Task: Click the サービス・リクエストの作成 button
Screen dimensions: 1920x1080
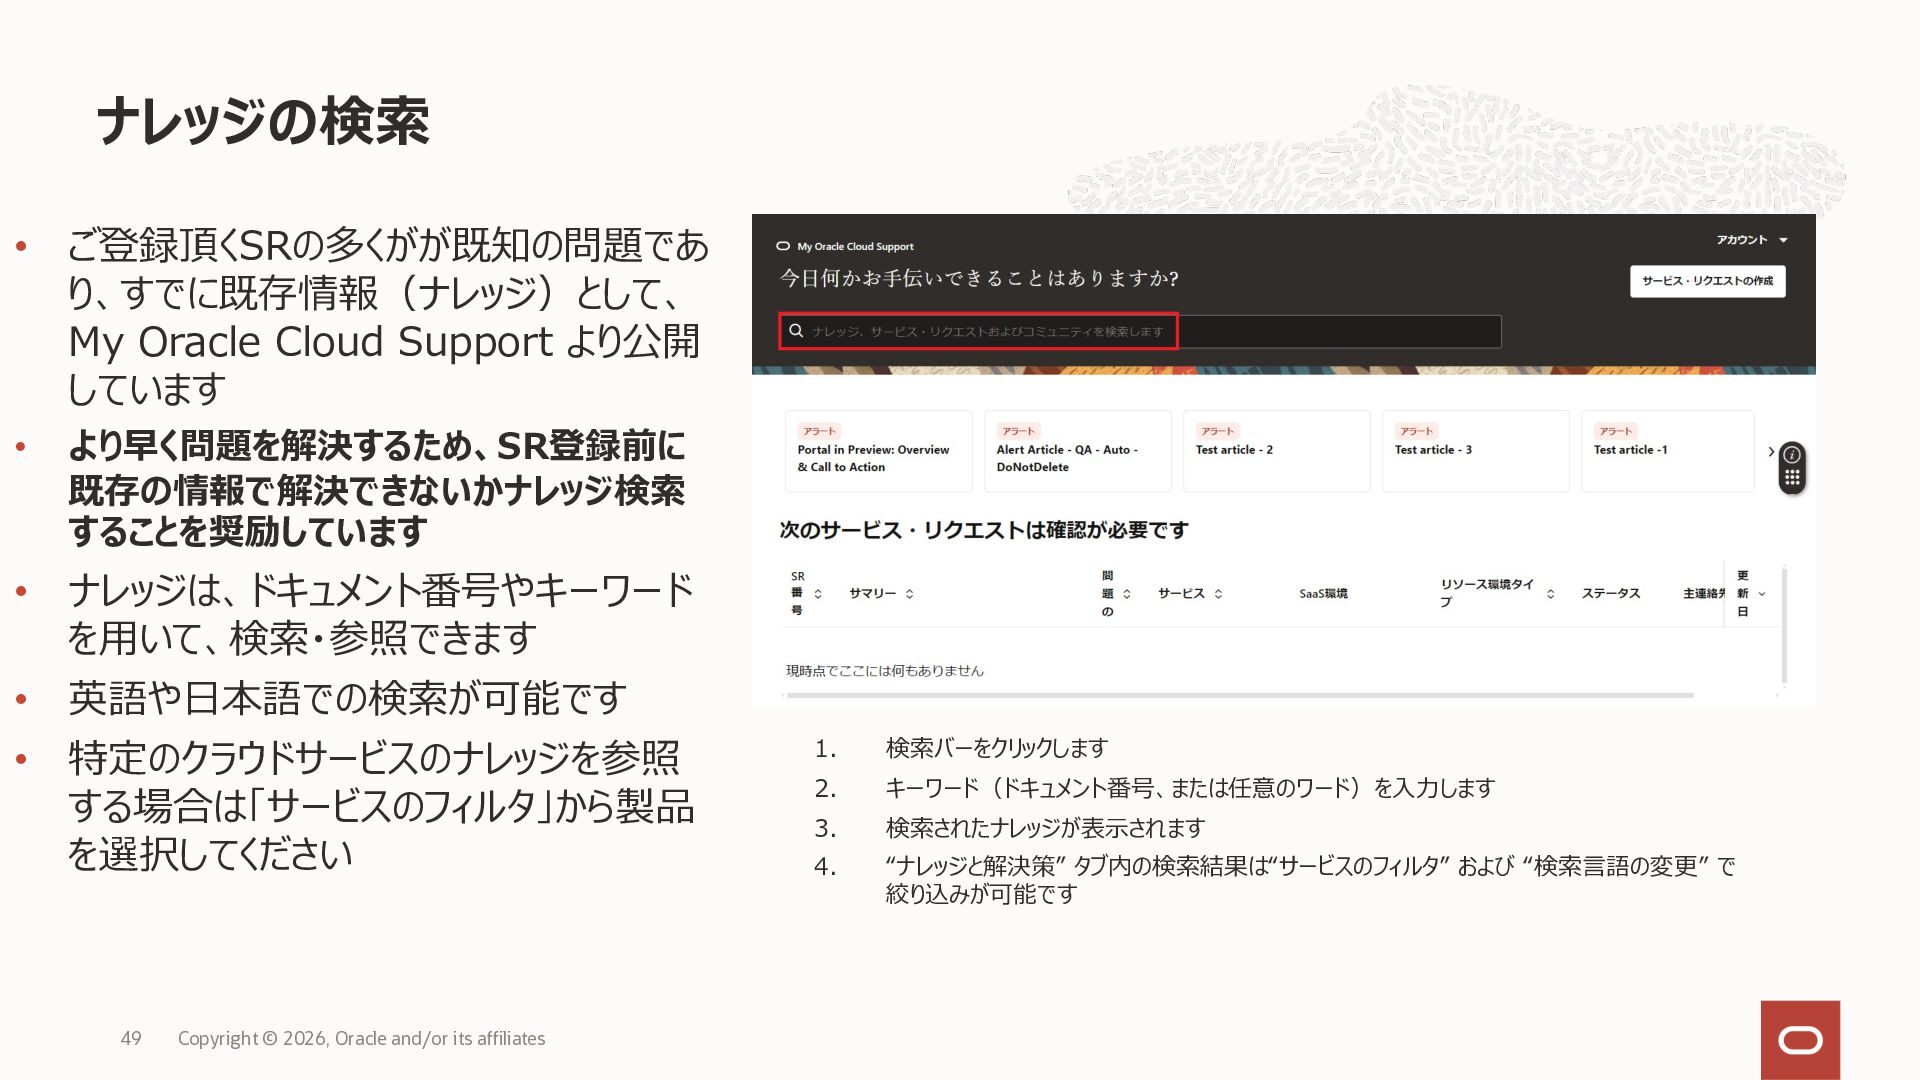Action: tap(1707, 281)
